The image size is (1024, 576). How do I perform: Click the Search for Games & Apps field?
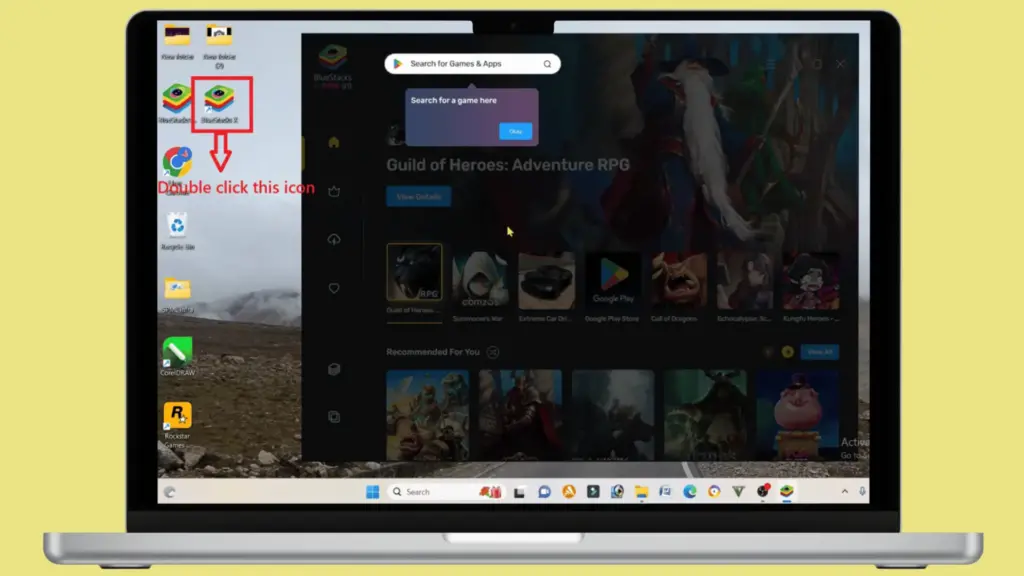472,64
